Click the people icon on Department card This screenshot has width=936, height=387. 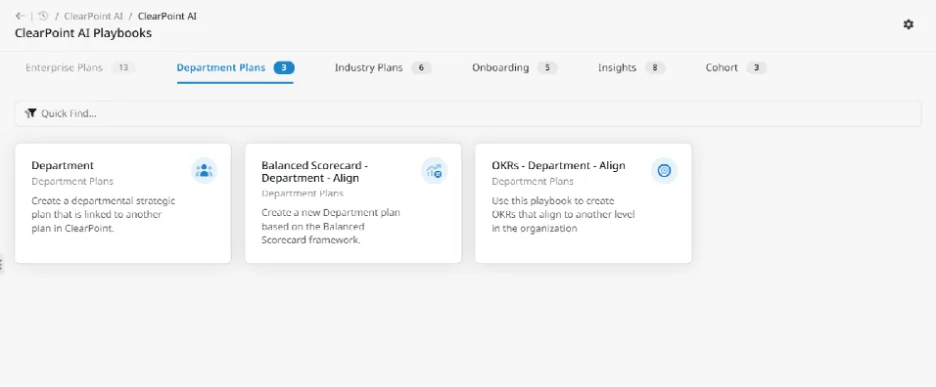204,170
